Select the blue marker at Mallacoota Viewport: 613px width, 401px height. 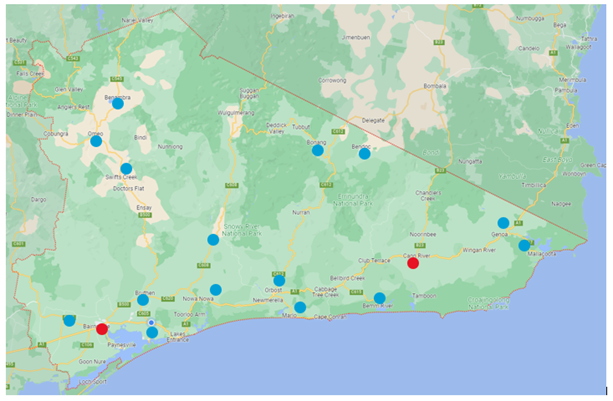pos(524,245)
